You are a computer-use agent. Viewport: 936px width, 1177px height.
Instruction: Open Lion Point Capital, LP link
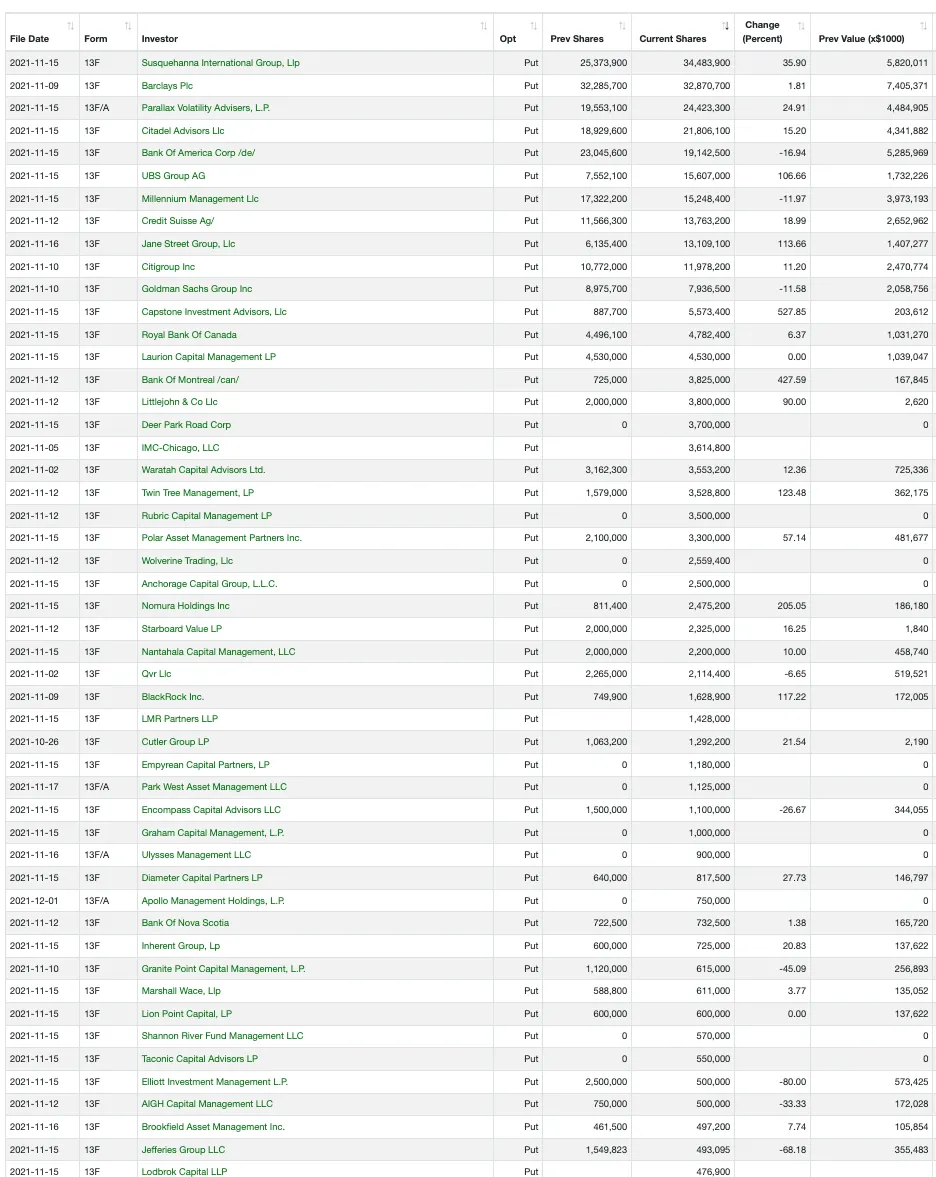pos(187,1014)
